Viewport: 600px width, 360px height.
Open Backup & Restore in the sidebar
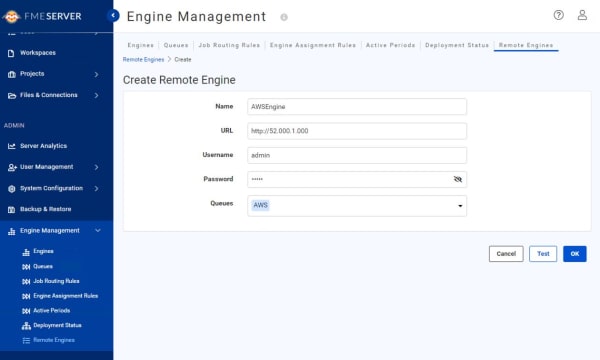tap(46, 209)
